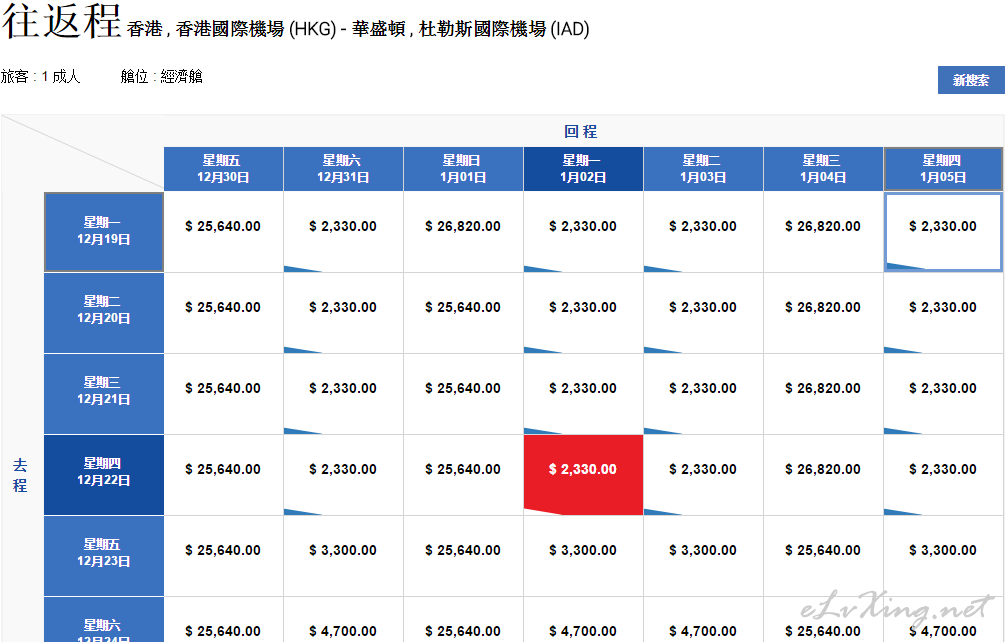This screenshot has height=642, width=1005.
Task: Select return date header 星期四 1月05日
Action: click(943, 169)
